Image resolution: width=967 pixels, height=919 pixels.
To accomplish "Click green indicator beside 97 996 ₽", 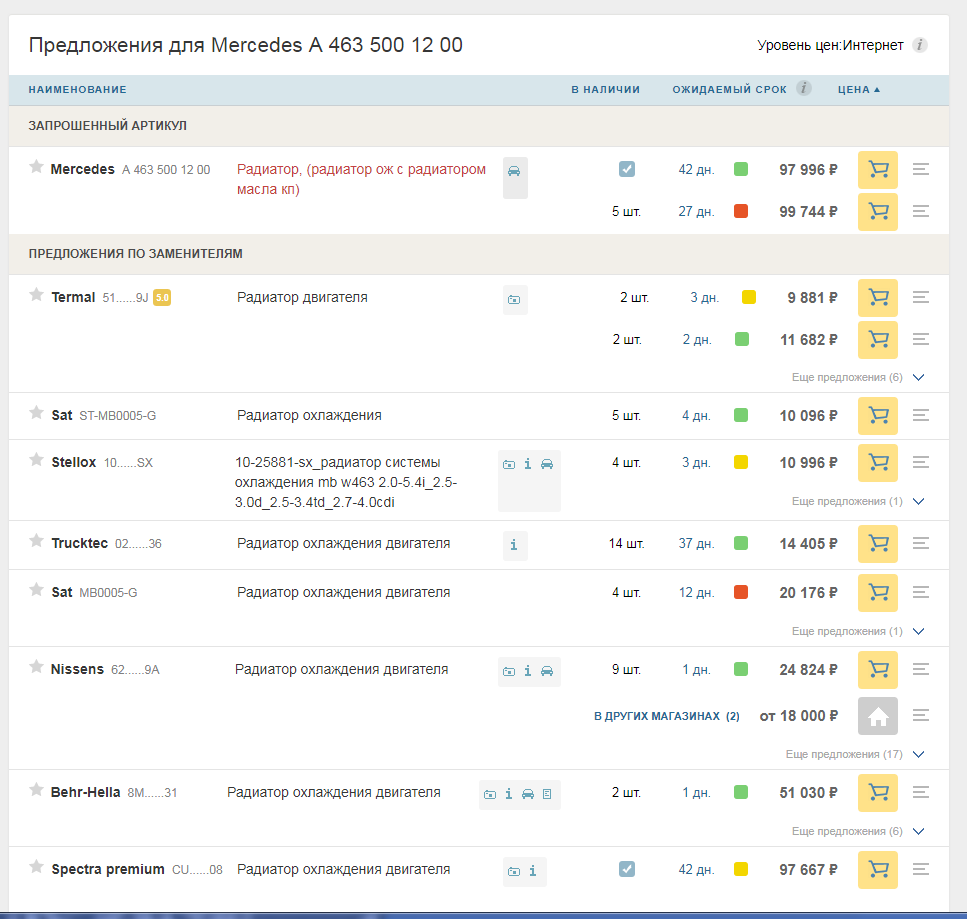I will pyautogui.click(x=741, y=169).
